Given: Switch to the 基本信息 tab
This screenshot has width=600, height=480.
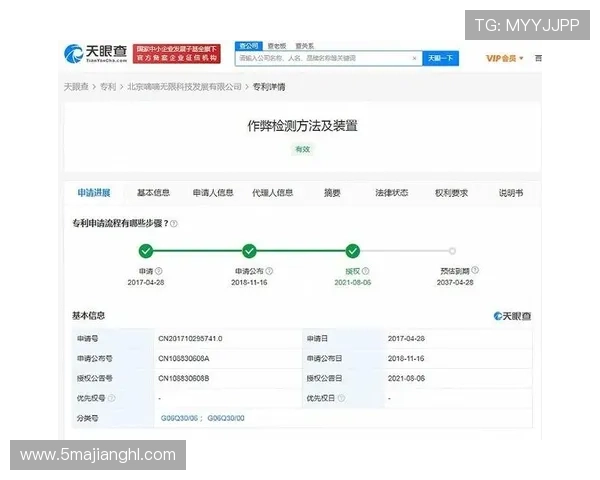Looking at the screenshot, I should (153, 193).
